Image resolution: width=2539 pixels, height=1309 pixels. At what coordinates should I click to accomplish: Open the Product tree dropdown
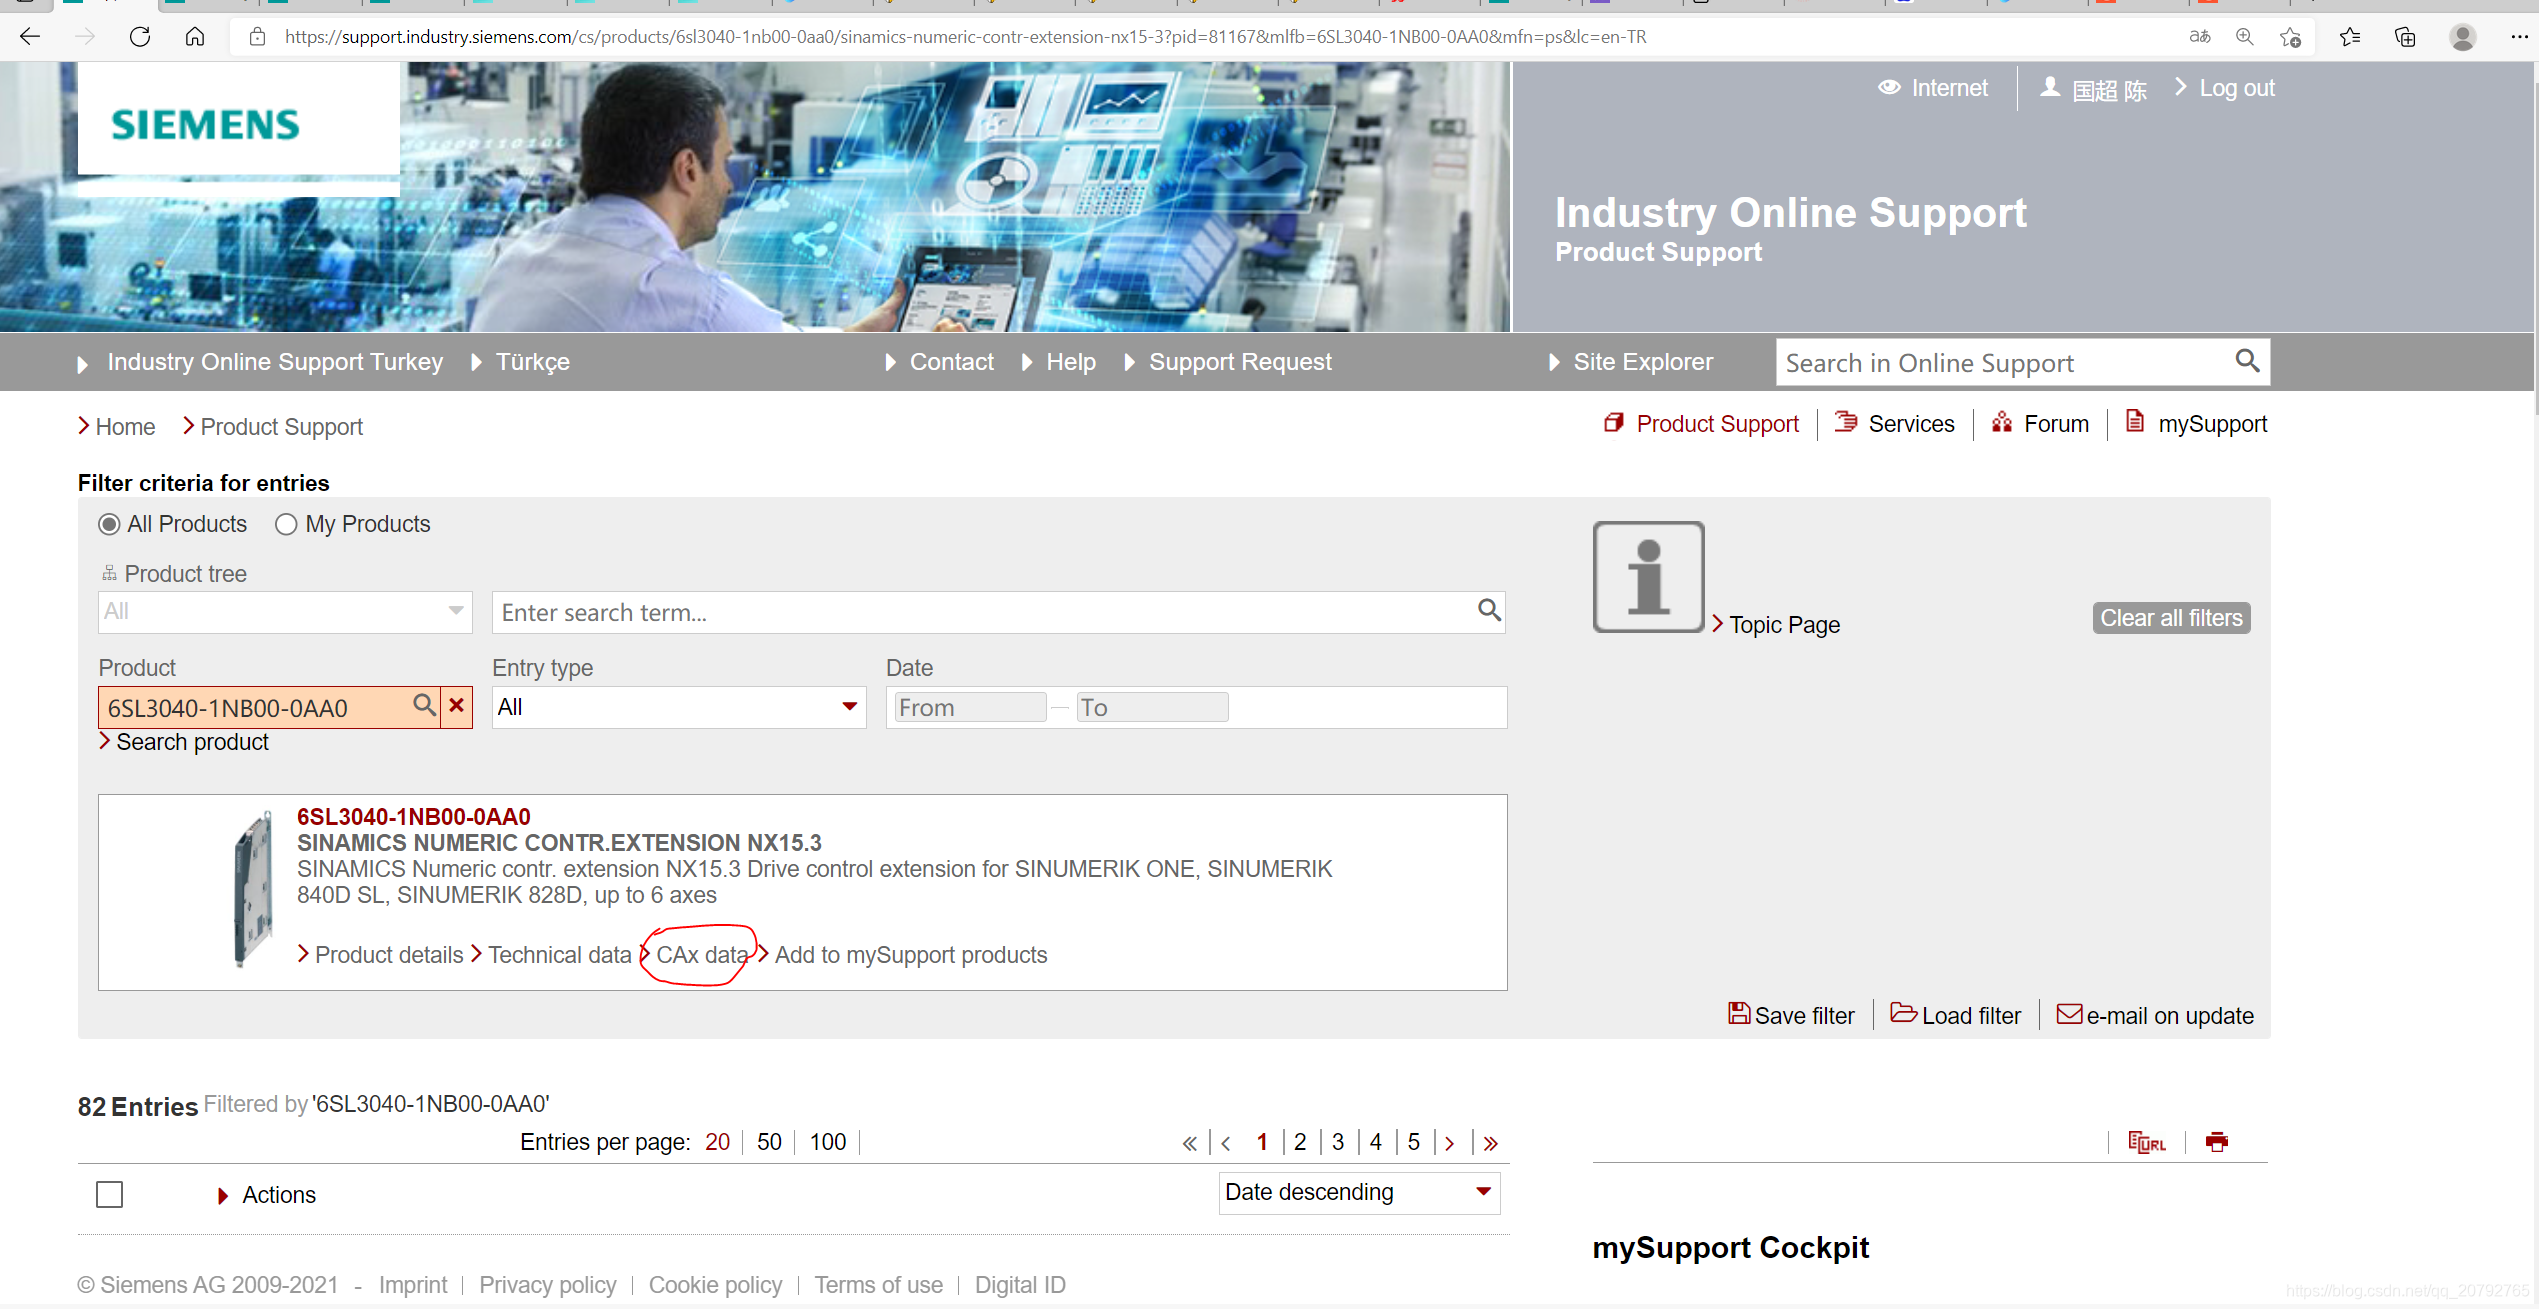[285, 612]
